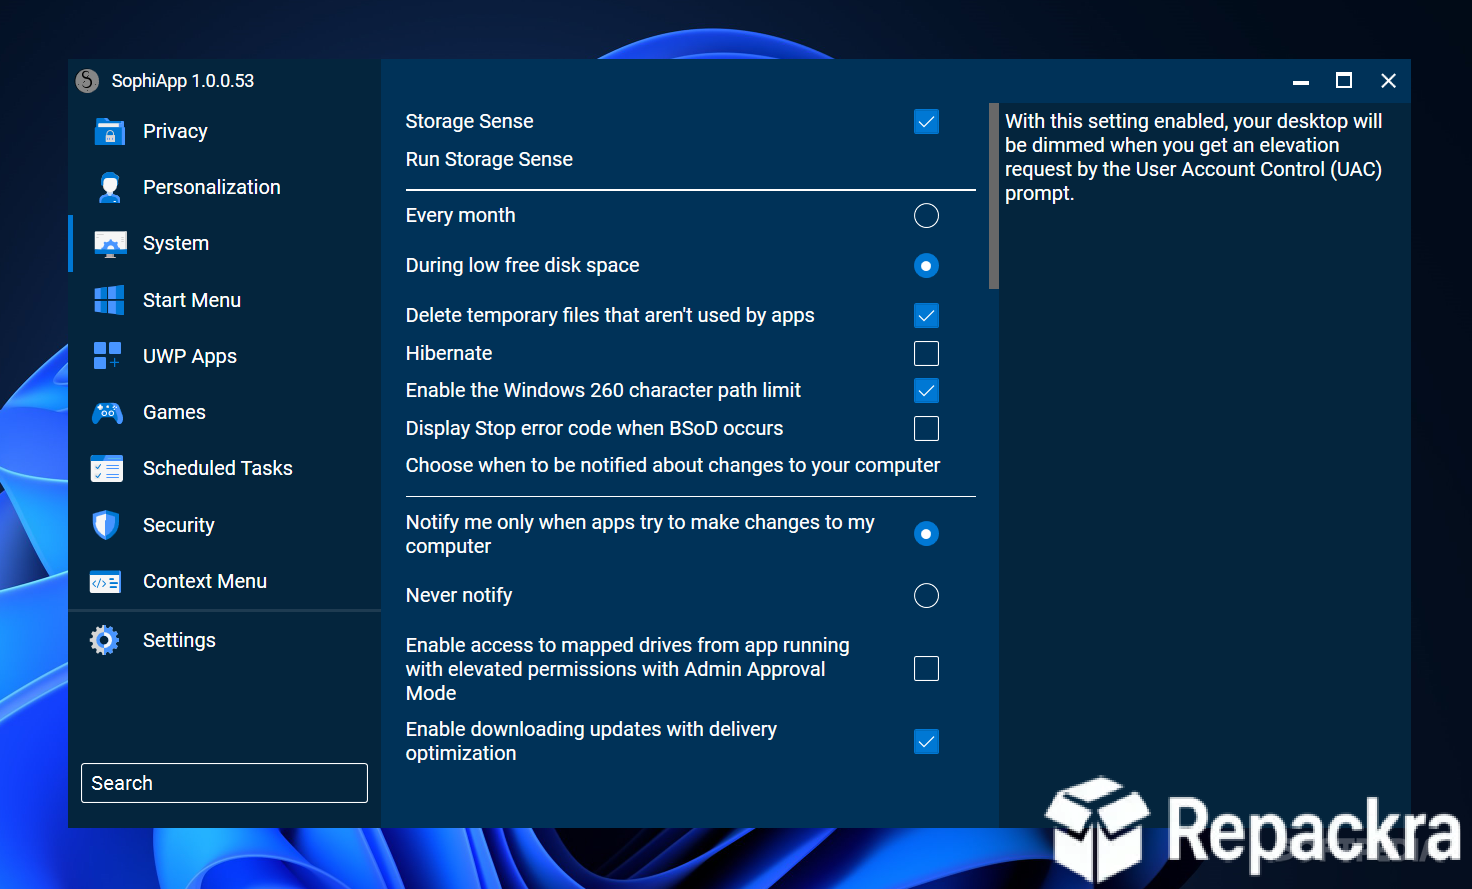This screenshot has width=1472, height=889.
Task: Select Every month radio option
Action: pyautogui.click(x=927, y=216)
